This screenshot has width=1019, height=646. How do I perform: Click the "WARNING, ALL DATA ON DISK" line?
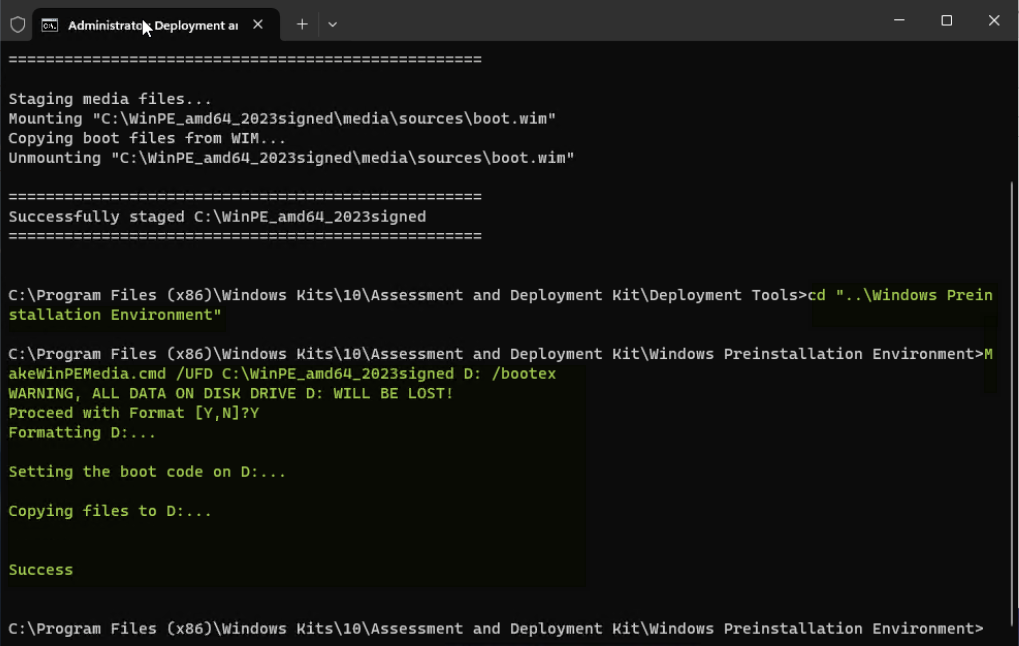point(230,393)
